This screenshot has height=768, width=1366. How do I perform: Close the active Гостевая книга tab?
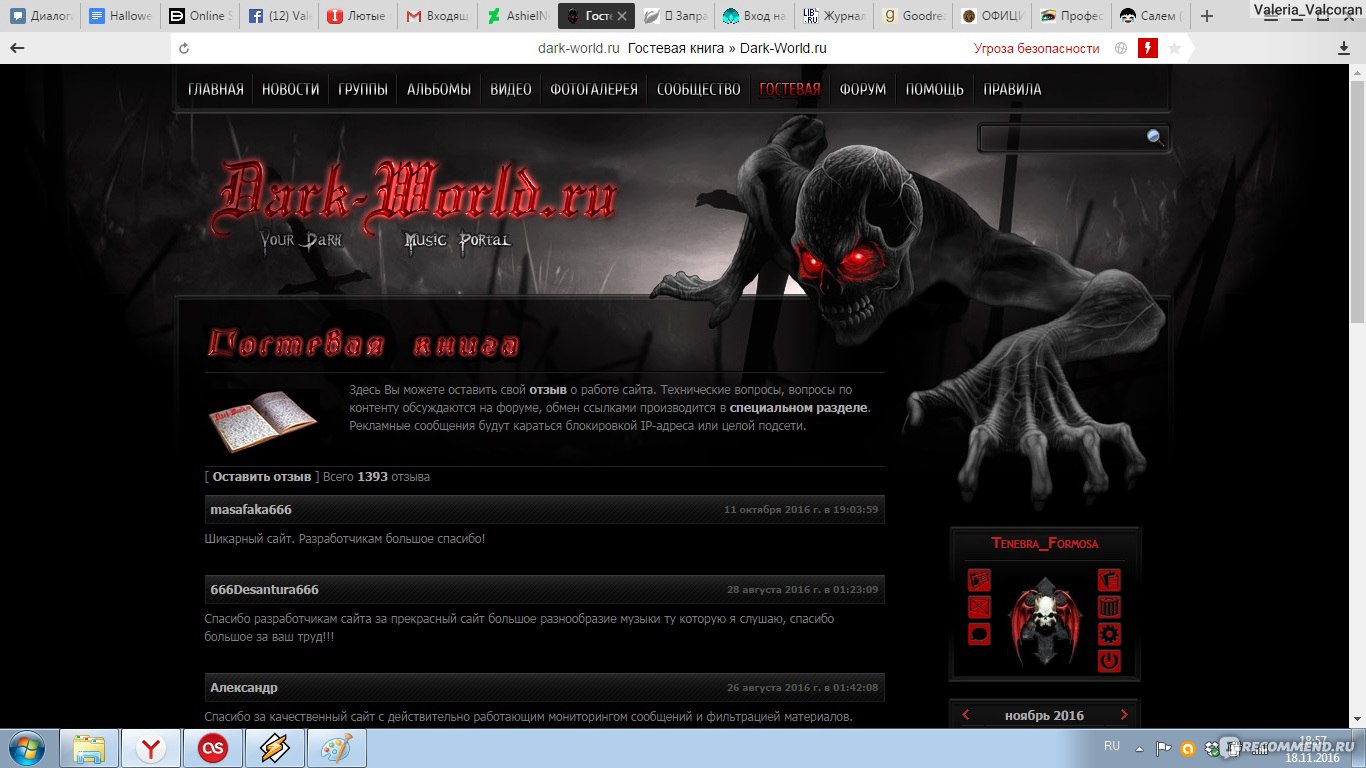tap(622, 16)
